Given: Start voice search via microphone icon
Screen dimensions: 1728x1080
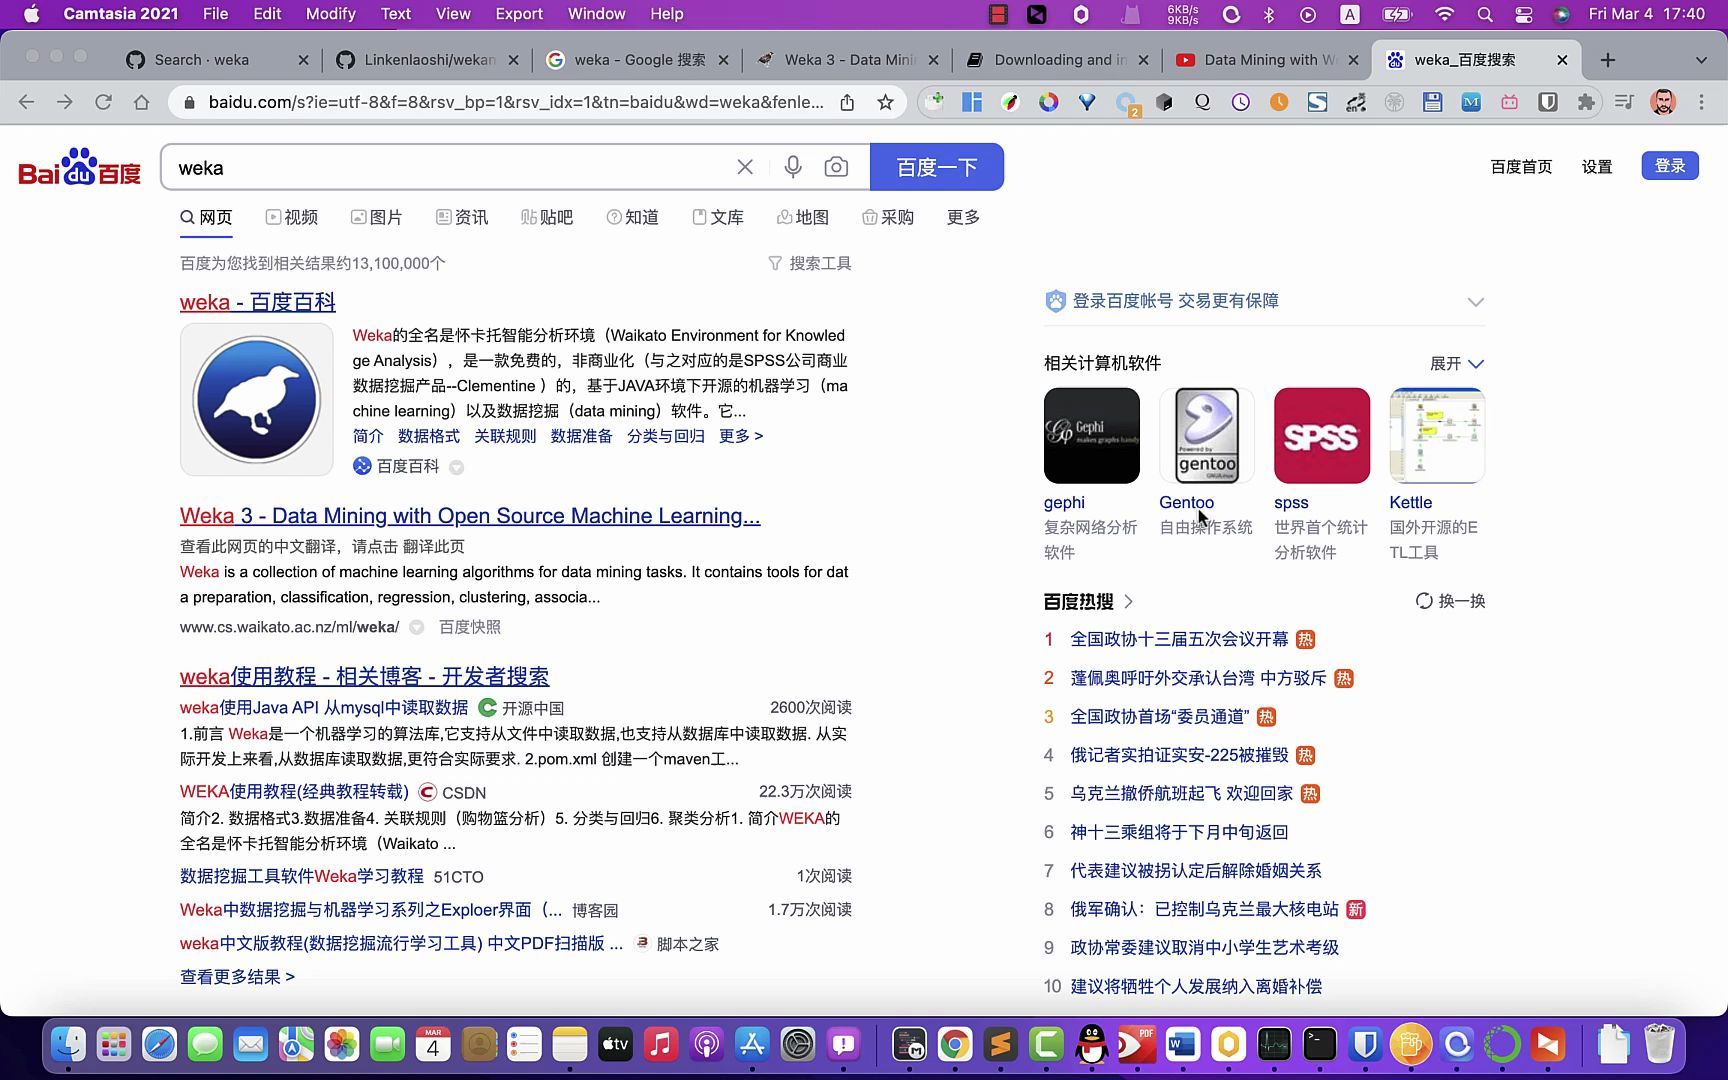Looking at the screenshot, I should pyautogui.click(x=793, y=167).
